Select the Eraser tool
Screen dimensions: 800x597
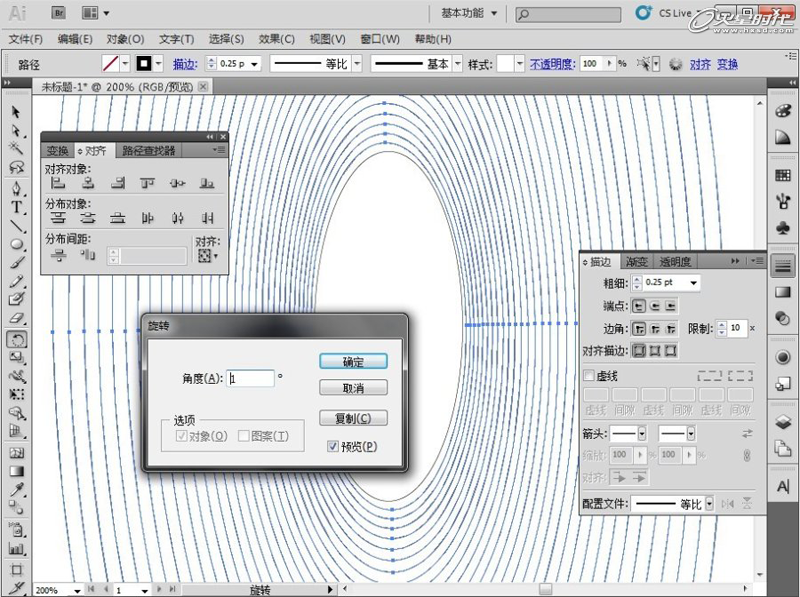point(17,318)
